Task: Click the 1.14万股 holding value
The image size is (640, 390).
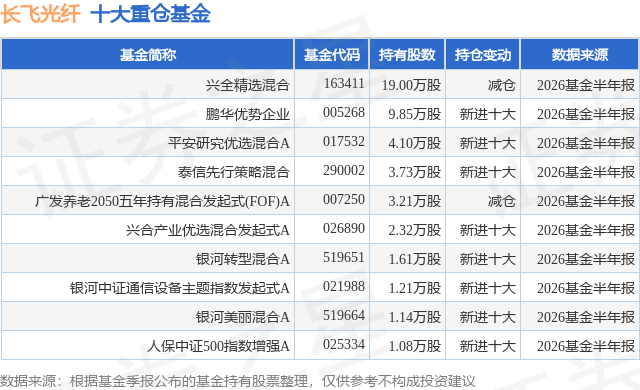Action: point(415,317)
